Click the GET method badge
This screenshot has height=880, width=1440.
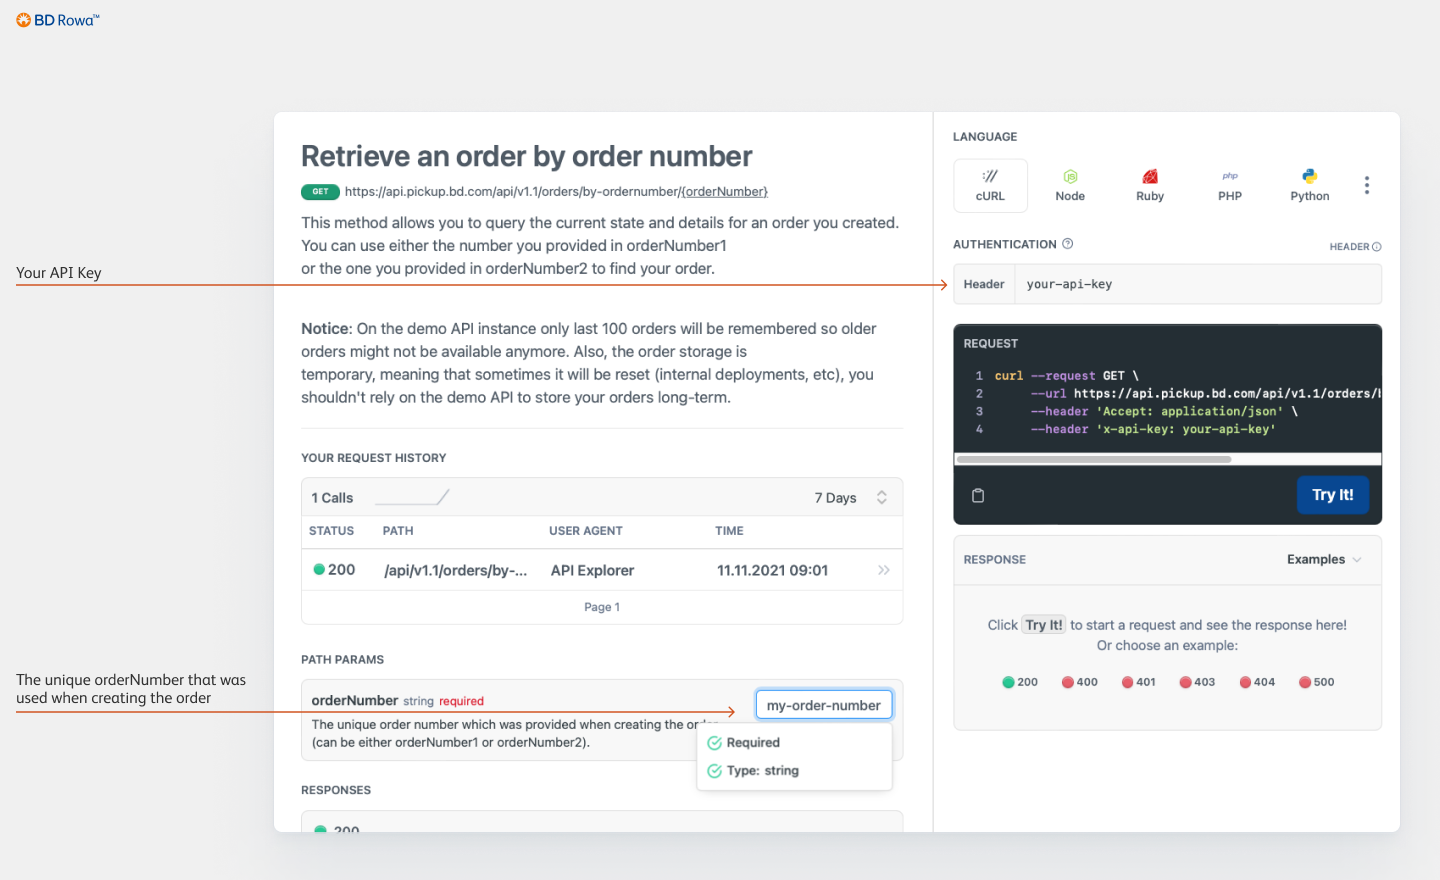pyautogui.click(x=320, y=192)
